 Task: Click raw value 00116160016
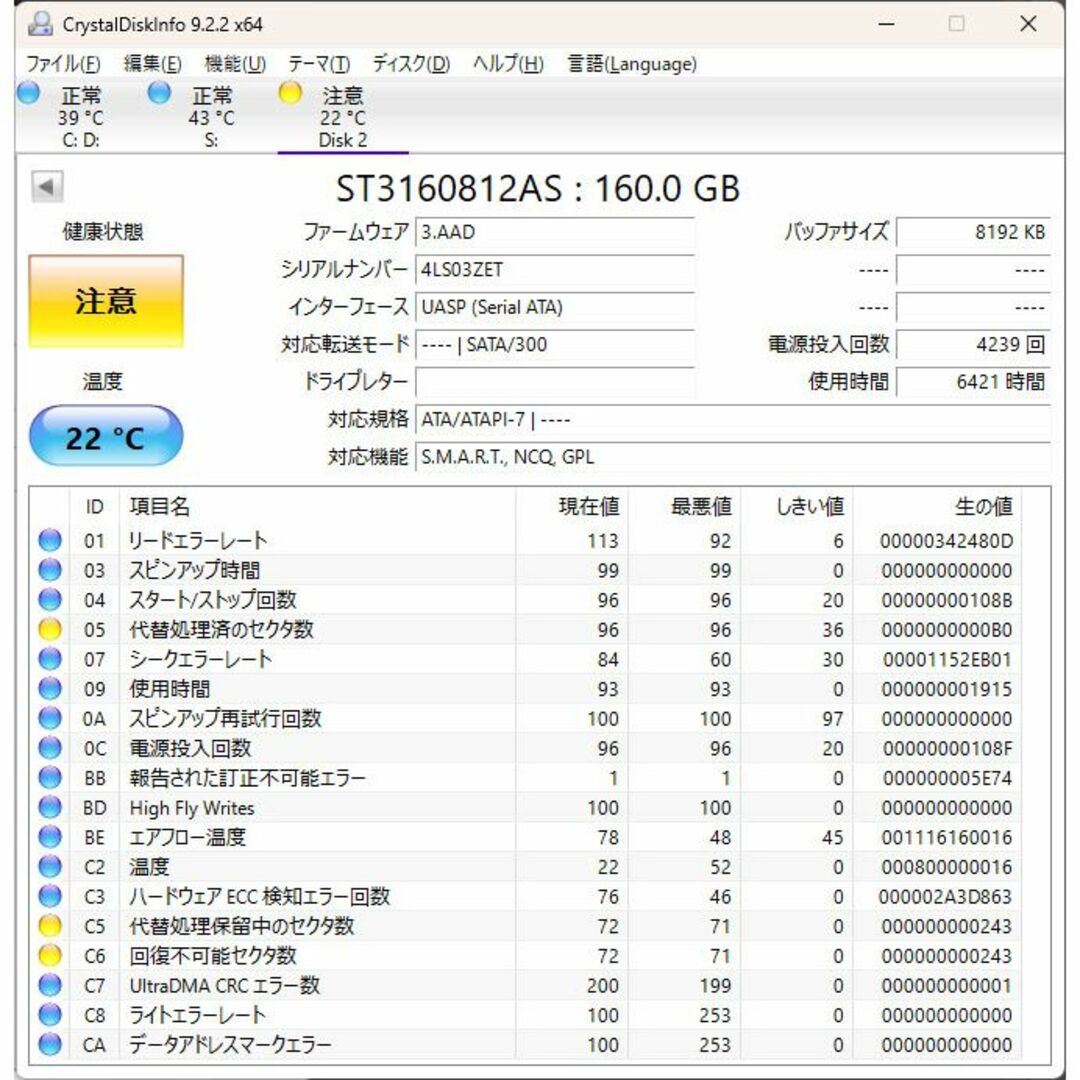(x=946, y=838)
